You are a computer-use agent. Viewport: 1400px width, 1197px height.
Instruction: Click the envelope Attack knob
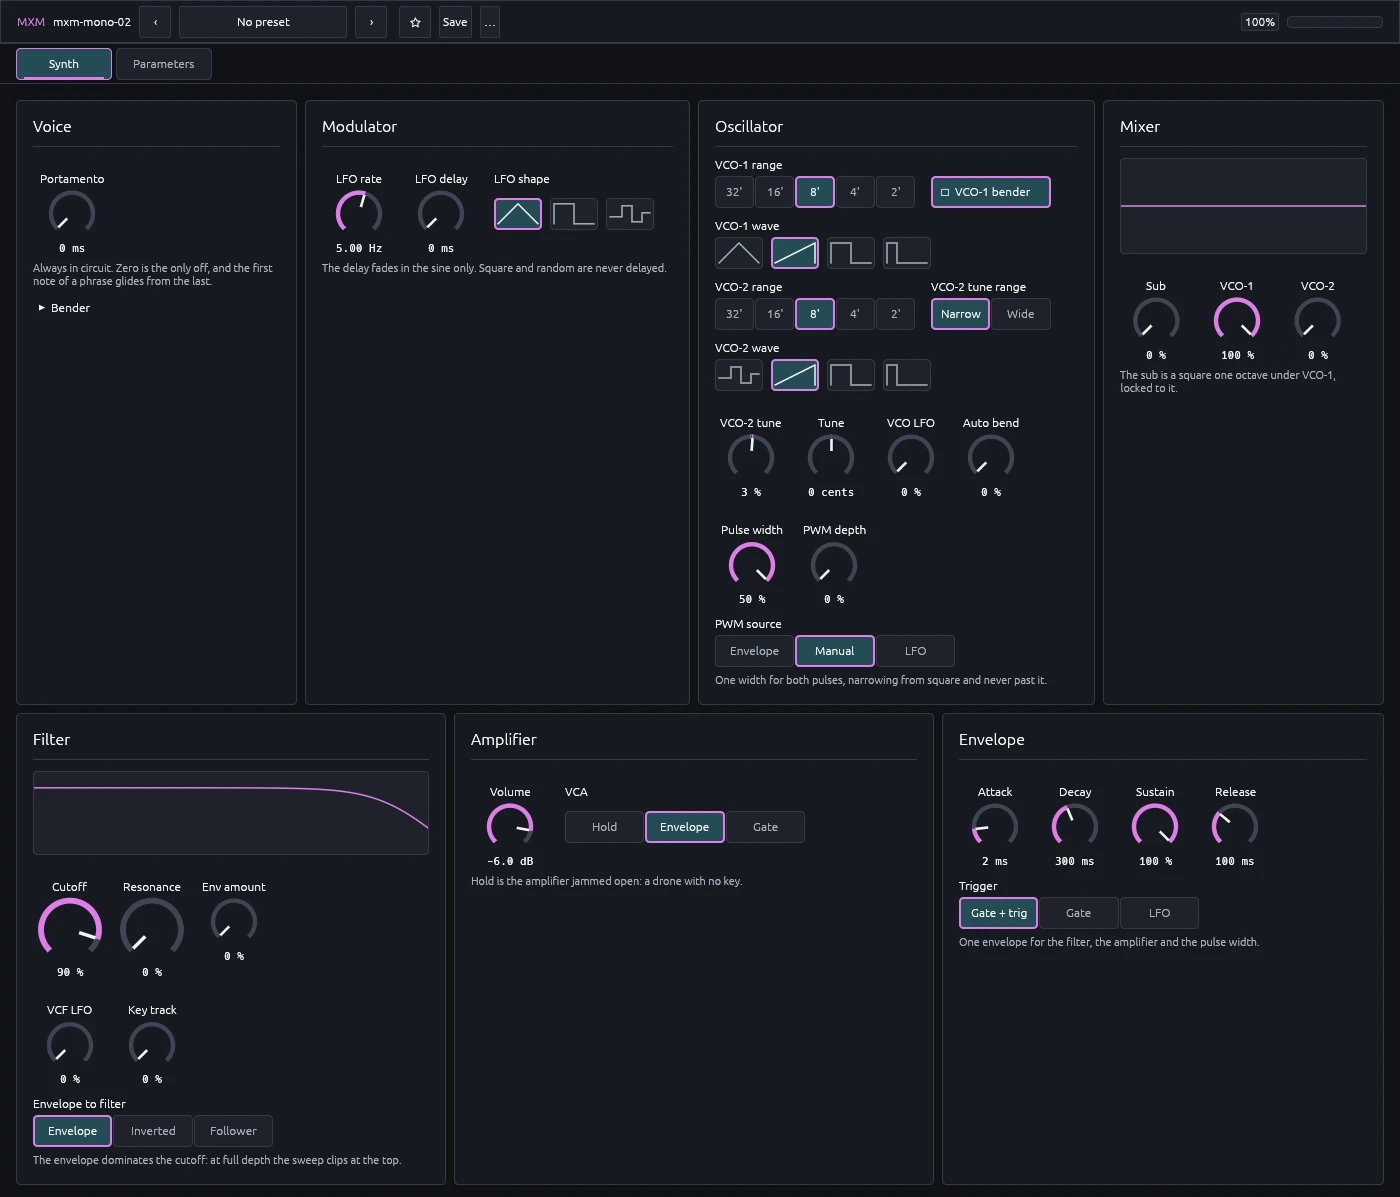click(x=995, y=826)
